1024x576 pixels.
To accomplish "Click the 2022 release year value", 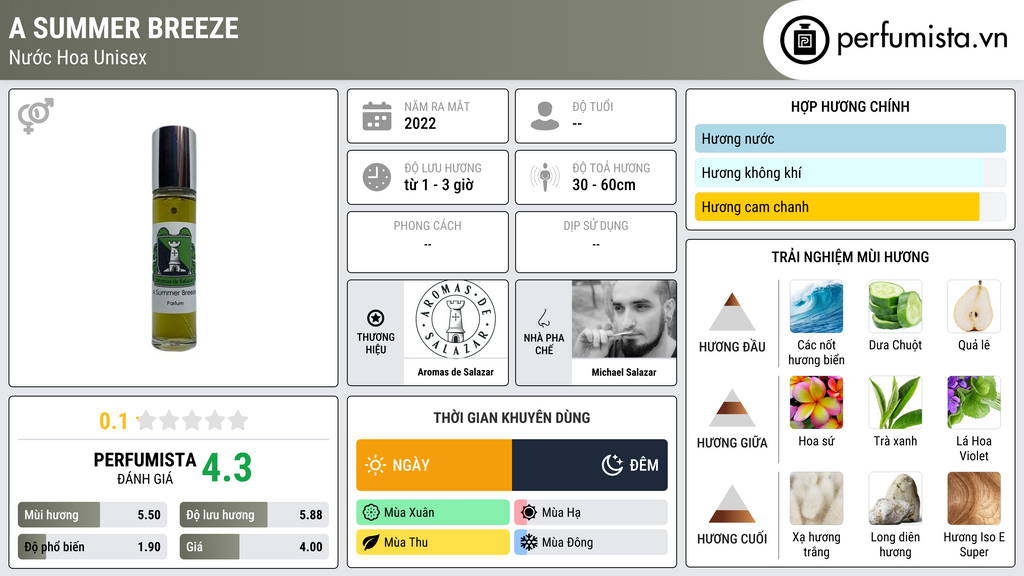I will coord(420,123).
